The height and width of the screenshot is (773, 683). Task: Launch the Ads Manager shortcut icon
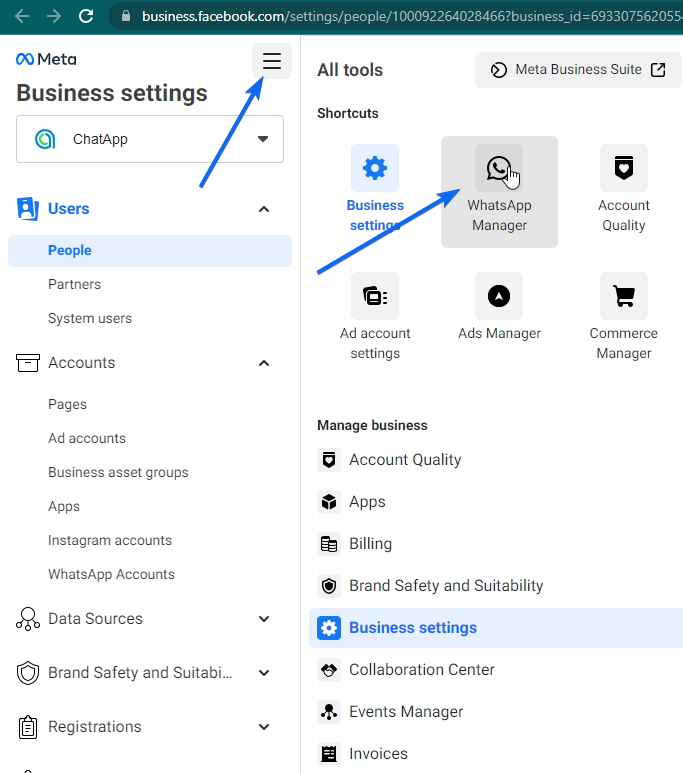498,296
